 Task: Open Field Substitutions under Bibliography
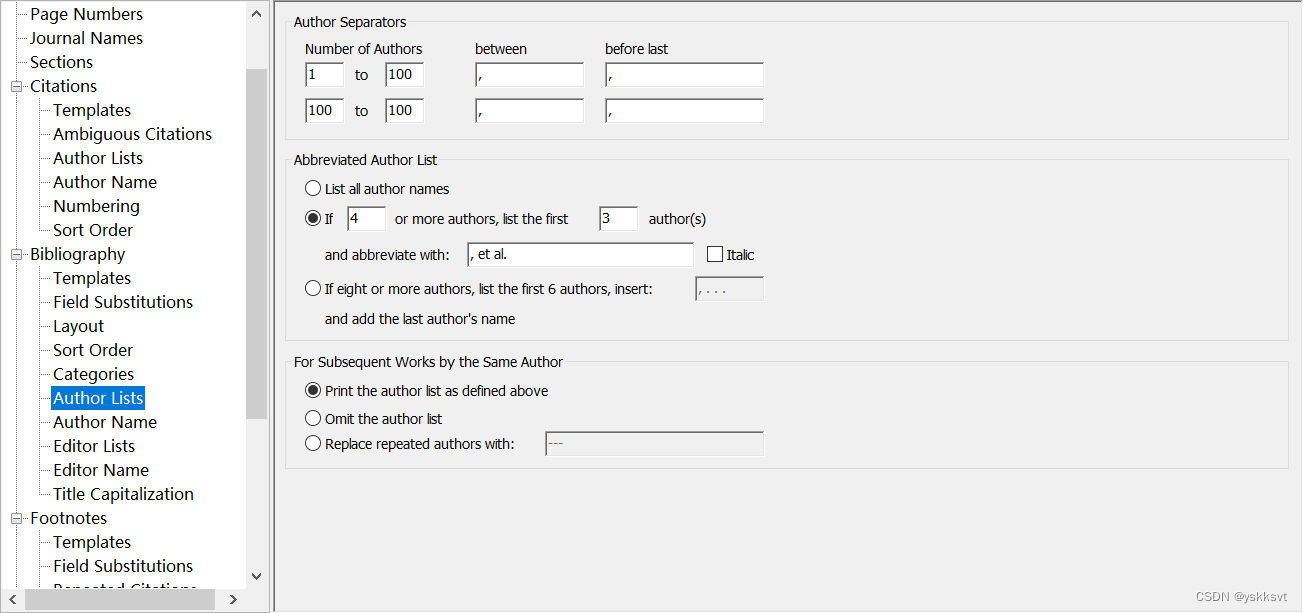point(123,302)
